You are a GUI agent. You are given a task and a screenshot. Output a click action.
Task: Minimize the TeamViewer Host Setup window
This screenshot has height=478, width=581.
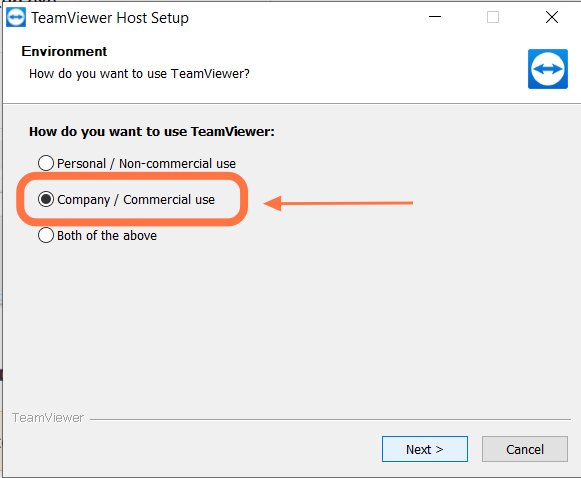[x=435, y=17]
